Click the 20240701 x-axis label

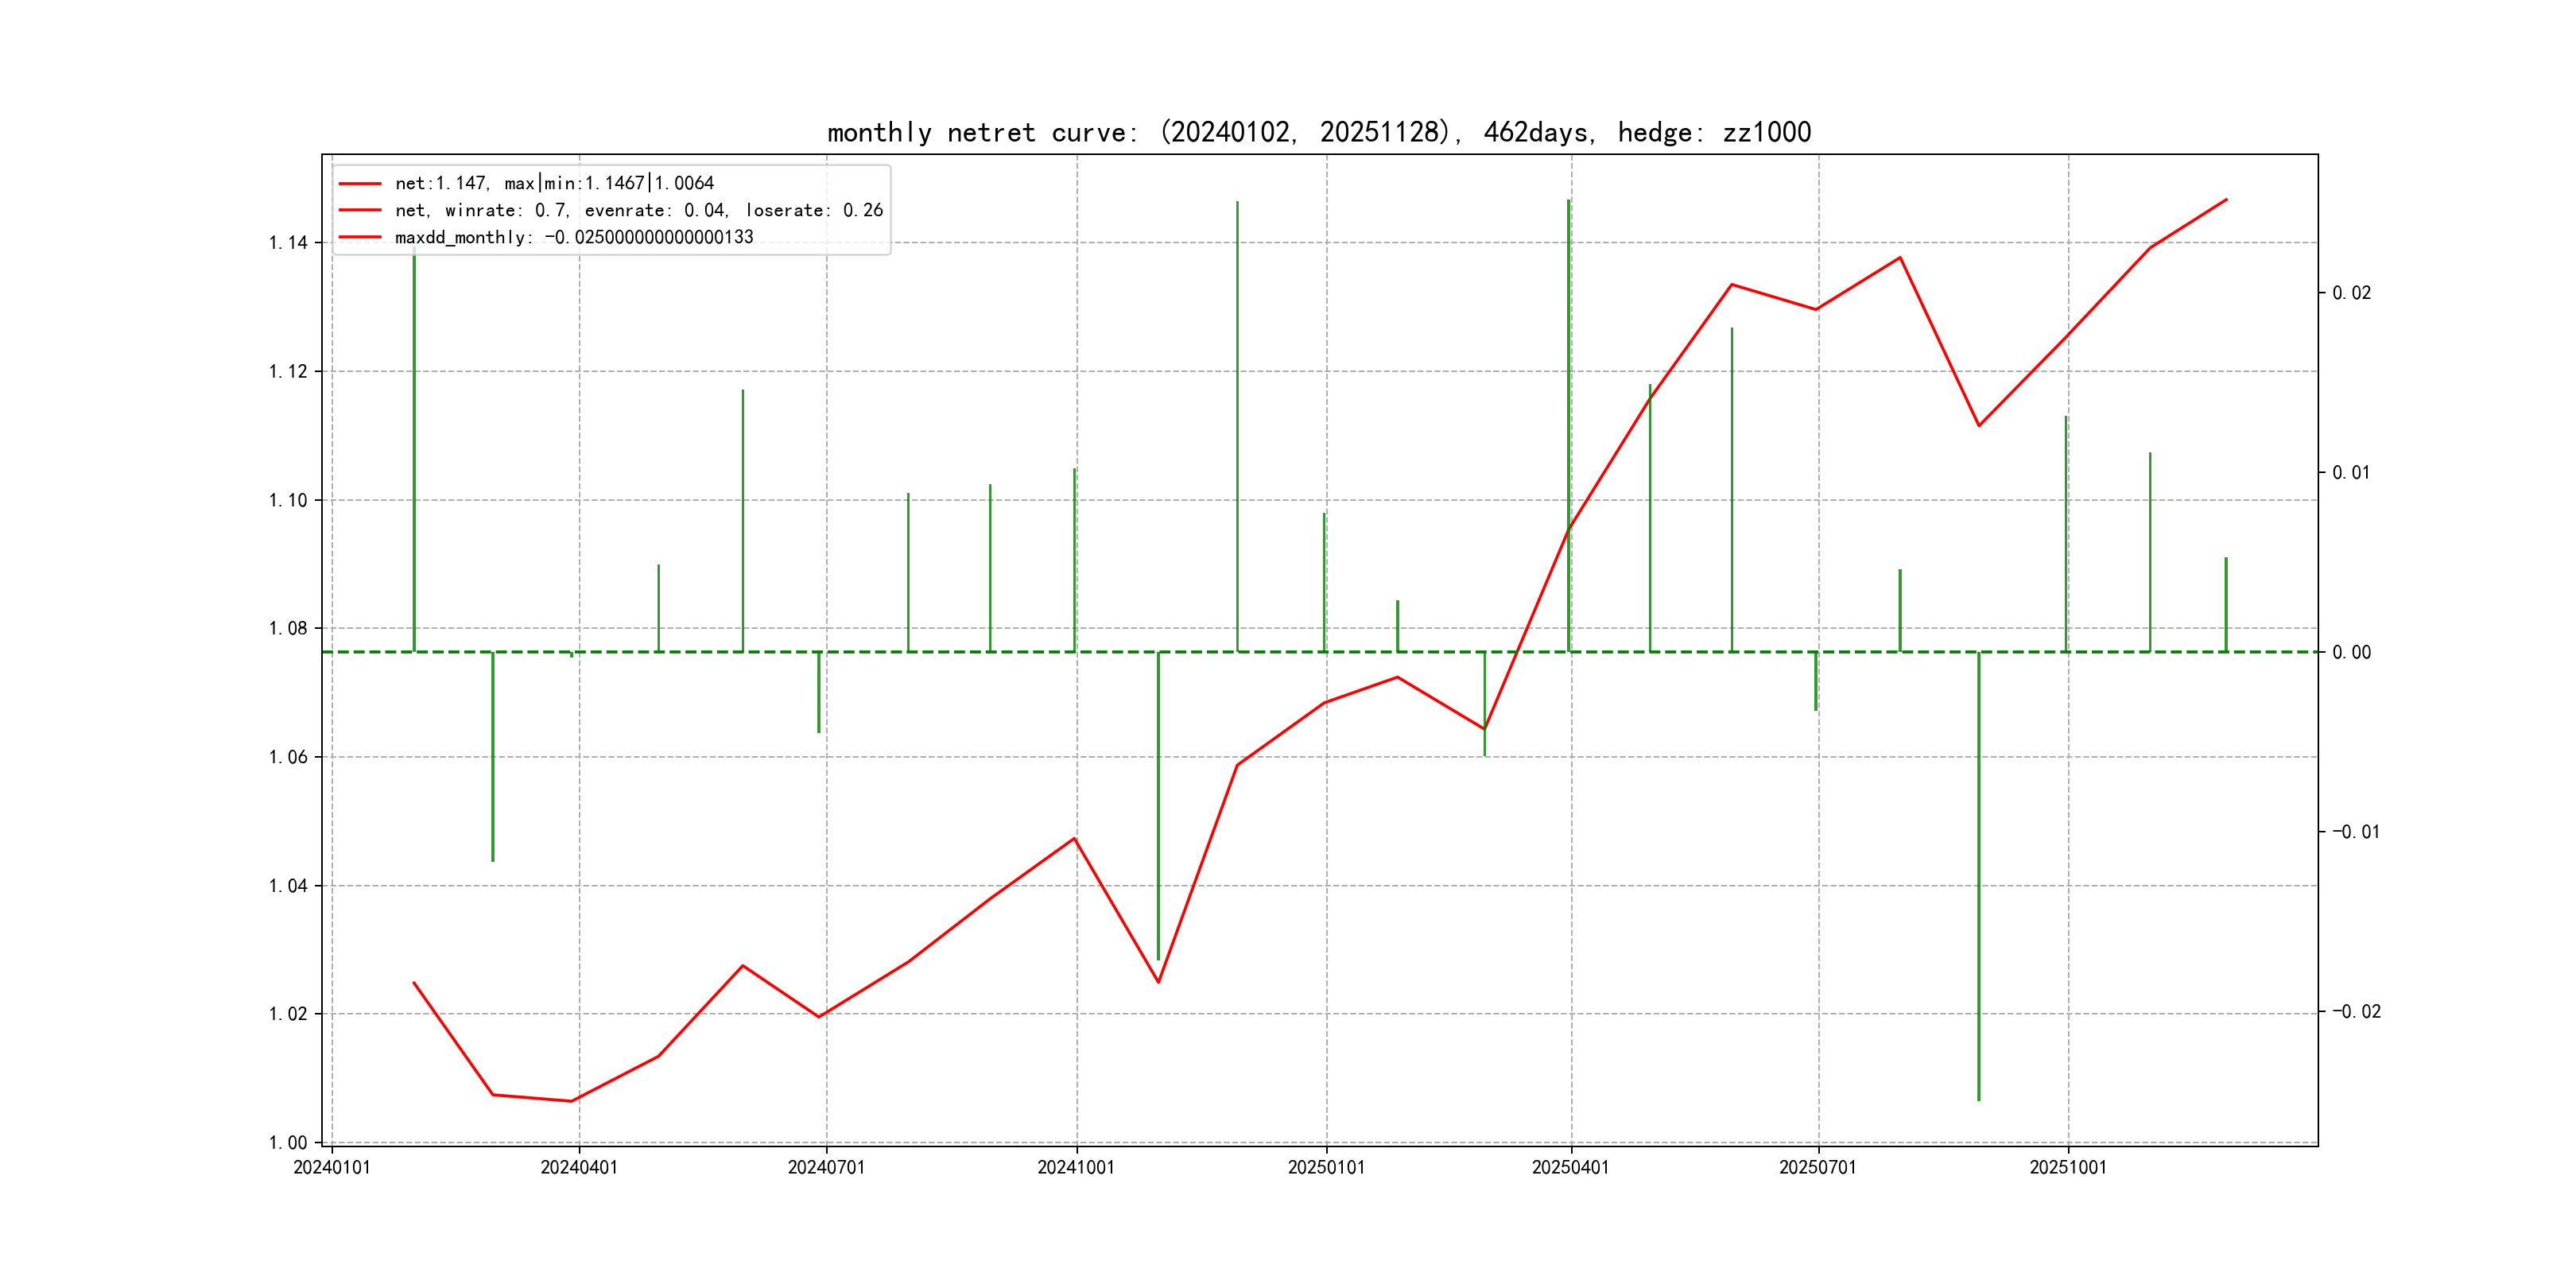826,1167
